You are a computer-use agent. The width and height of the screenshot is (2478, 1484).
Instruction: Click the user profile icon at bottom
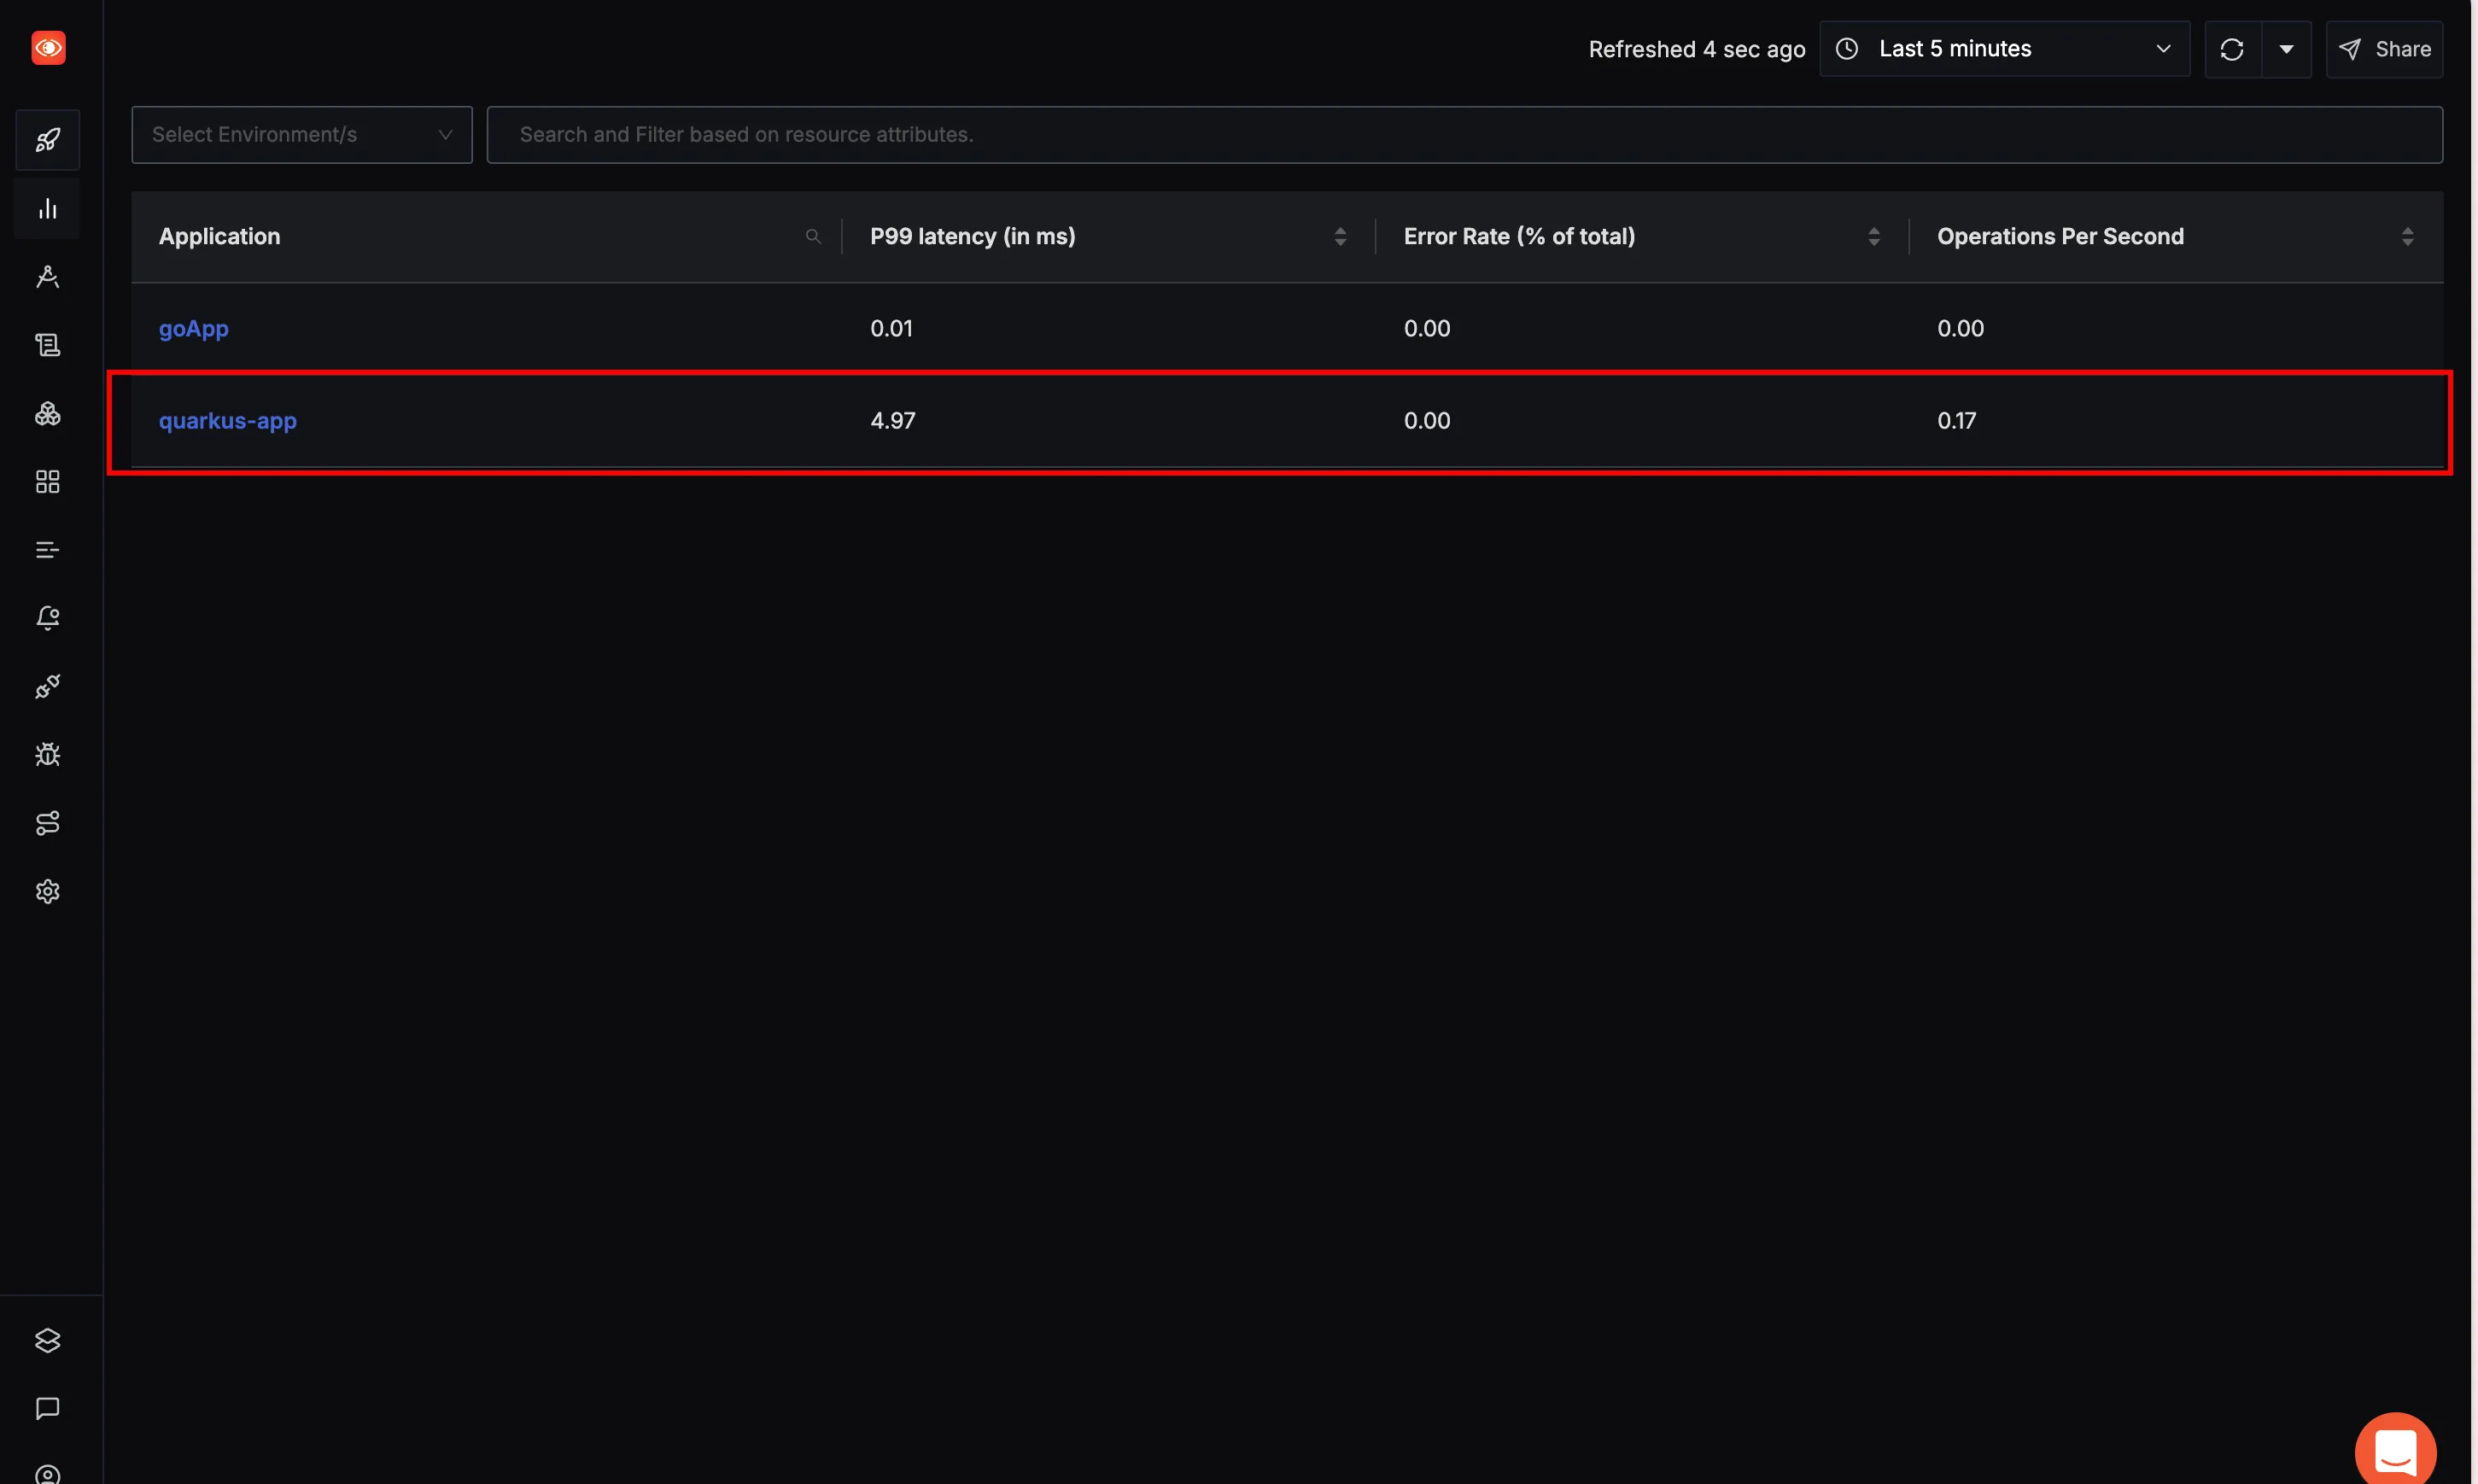[48, 1475]
